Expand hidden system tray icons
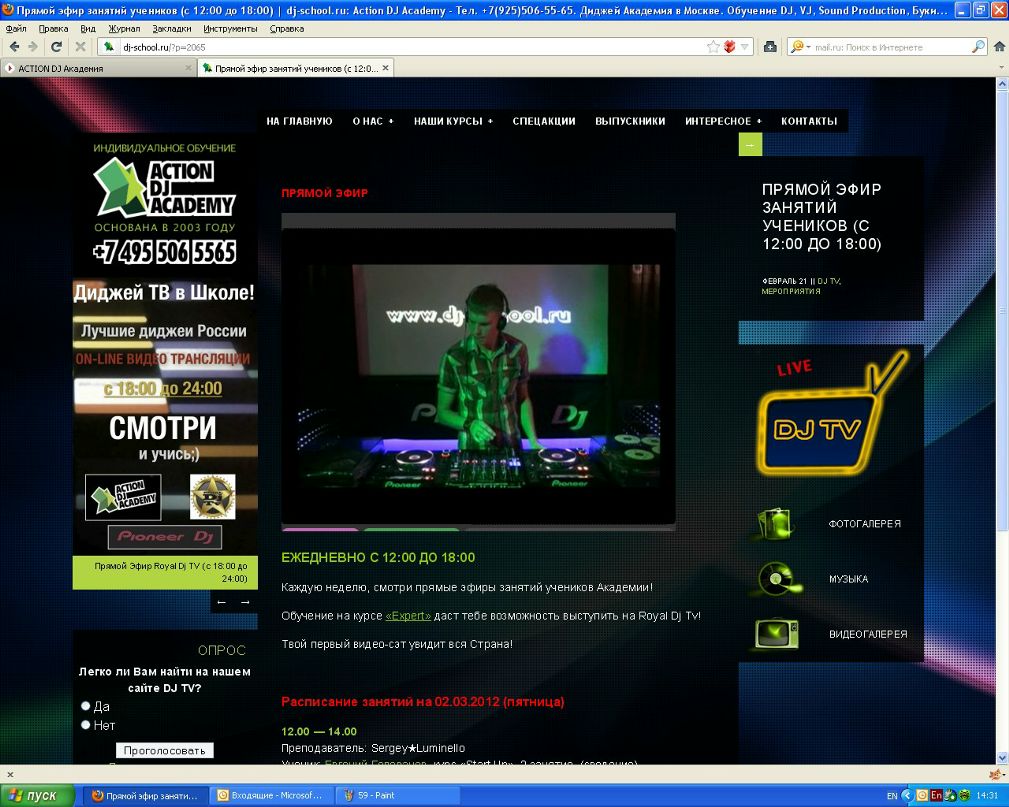 (x=906, y=795)
